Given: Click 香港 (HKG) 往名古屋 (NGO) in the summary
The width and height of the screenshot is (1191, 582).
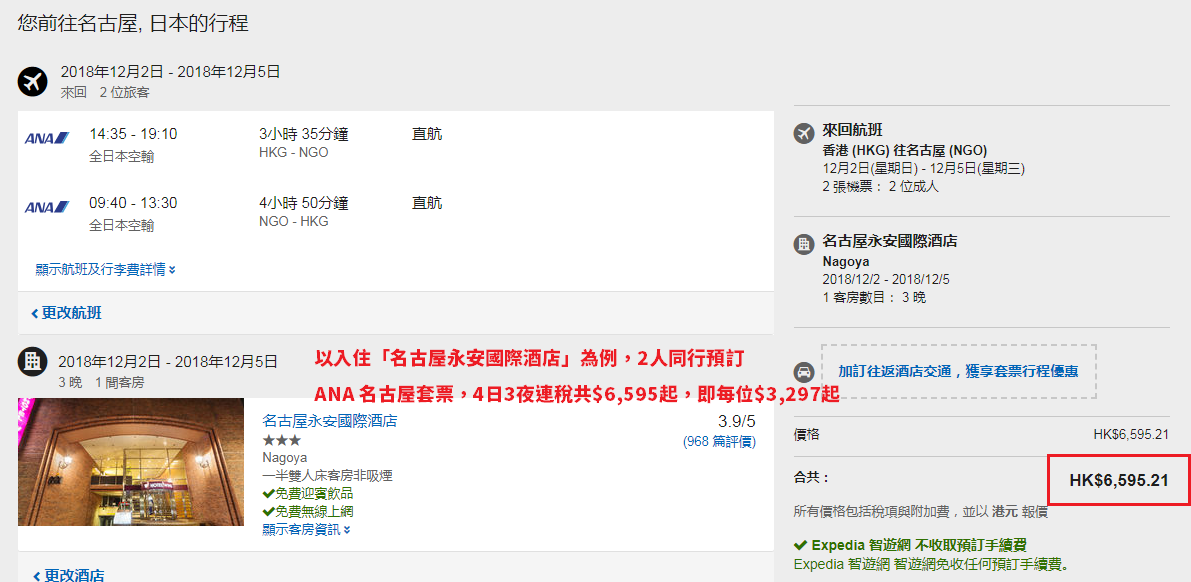Looking at the screenshot, I should click(905, 150).
